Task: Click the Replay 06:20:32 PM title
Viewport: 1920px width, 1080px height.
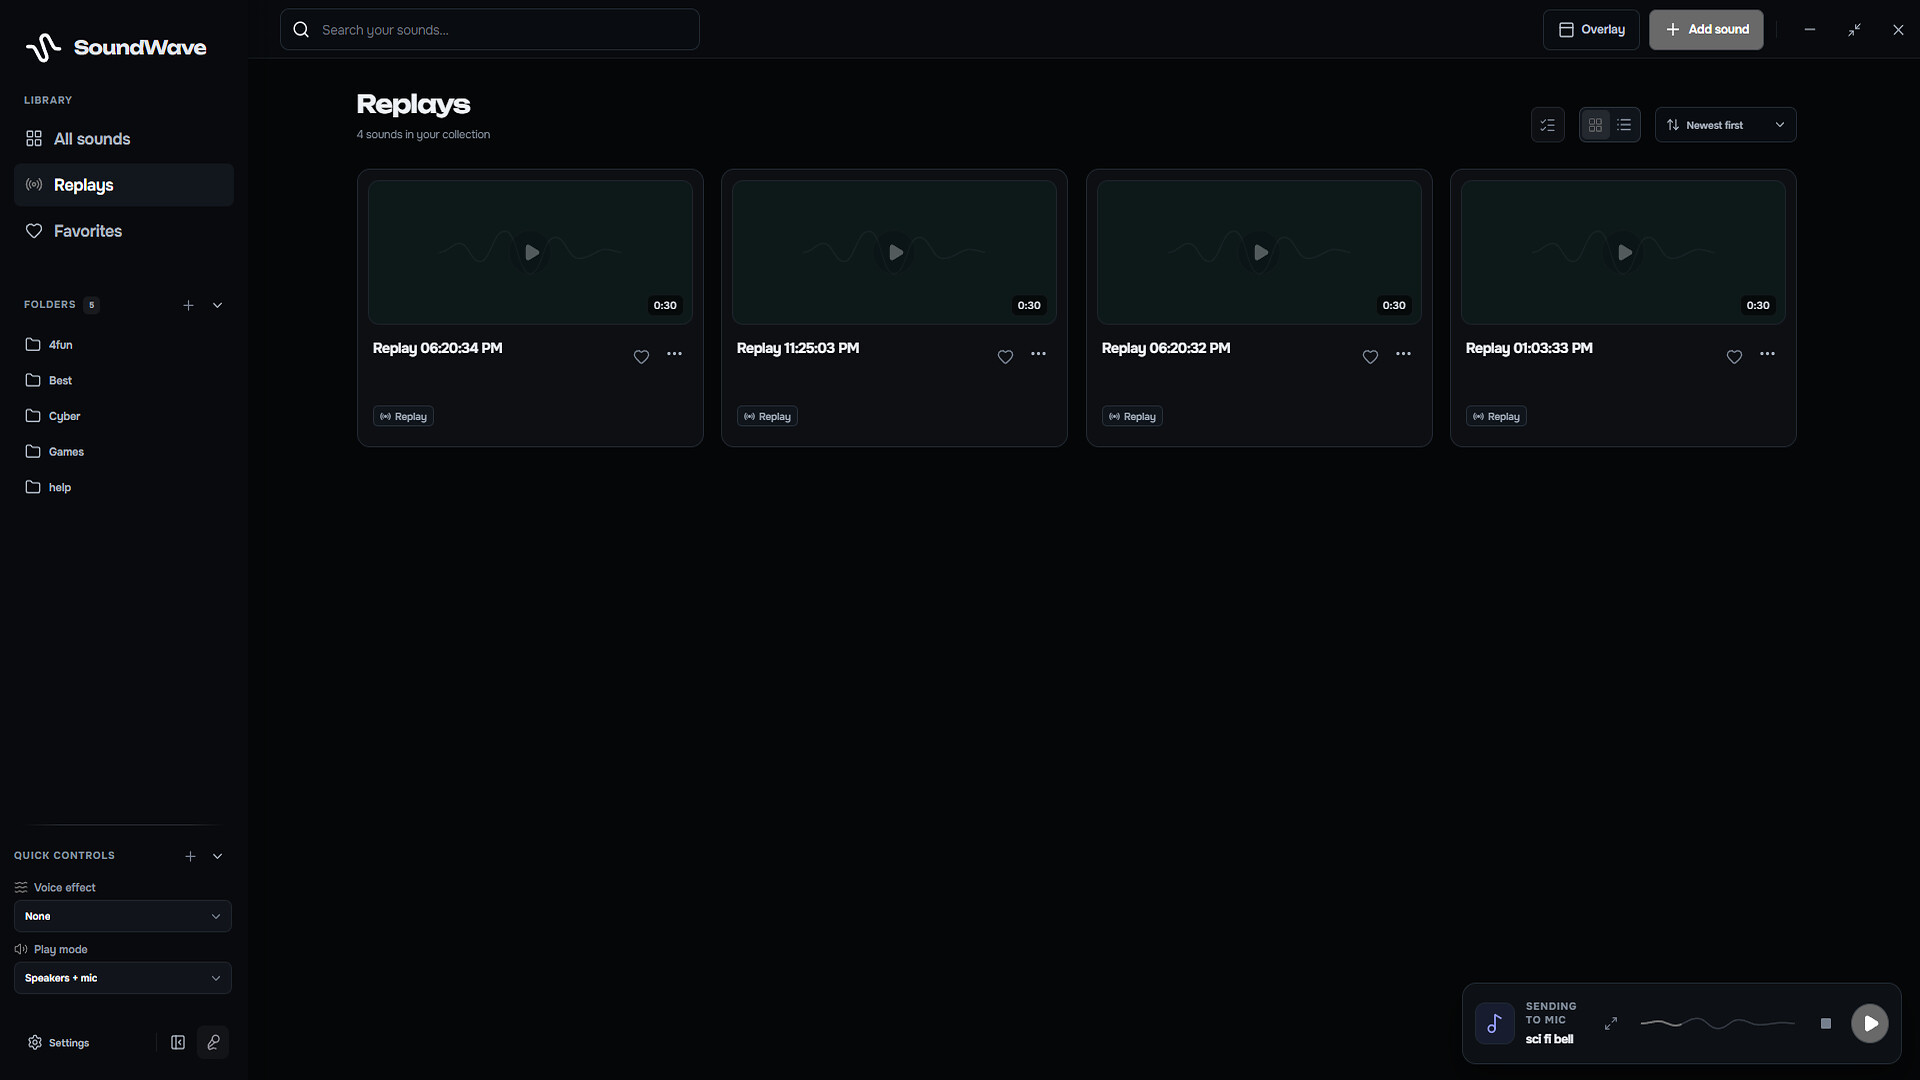Action: (x=1166, y=348)
